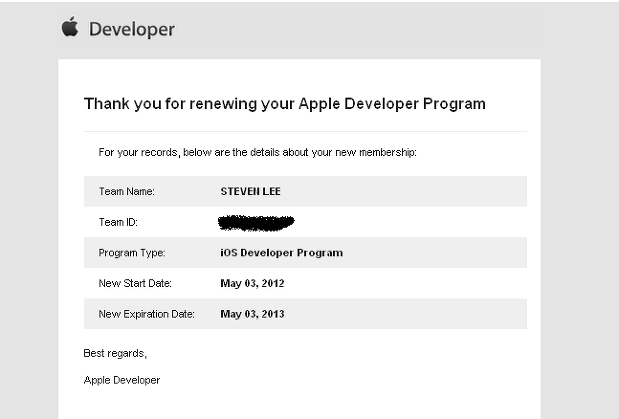
Task: Click the Apple logo icon
Action: pos(70,26)
